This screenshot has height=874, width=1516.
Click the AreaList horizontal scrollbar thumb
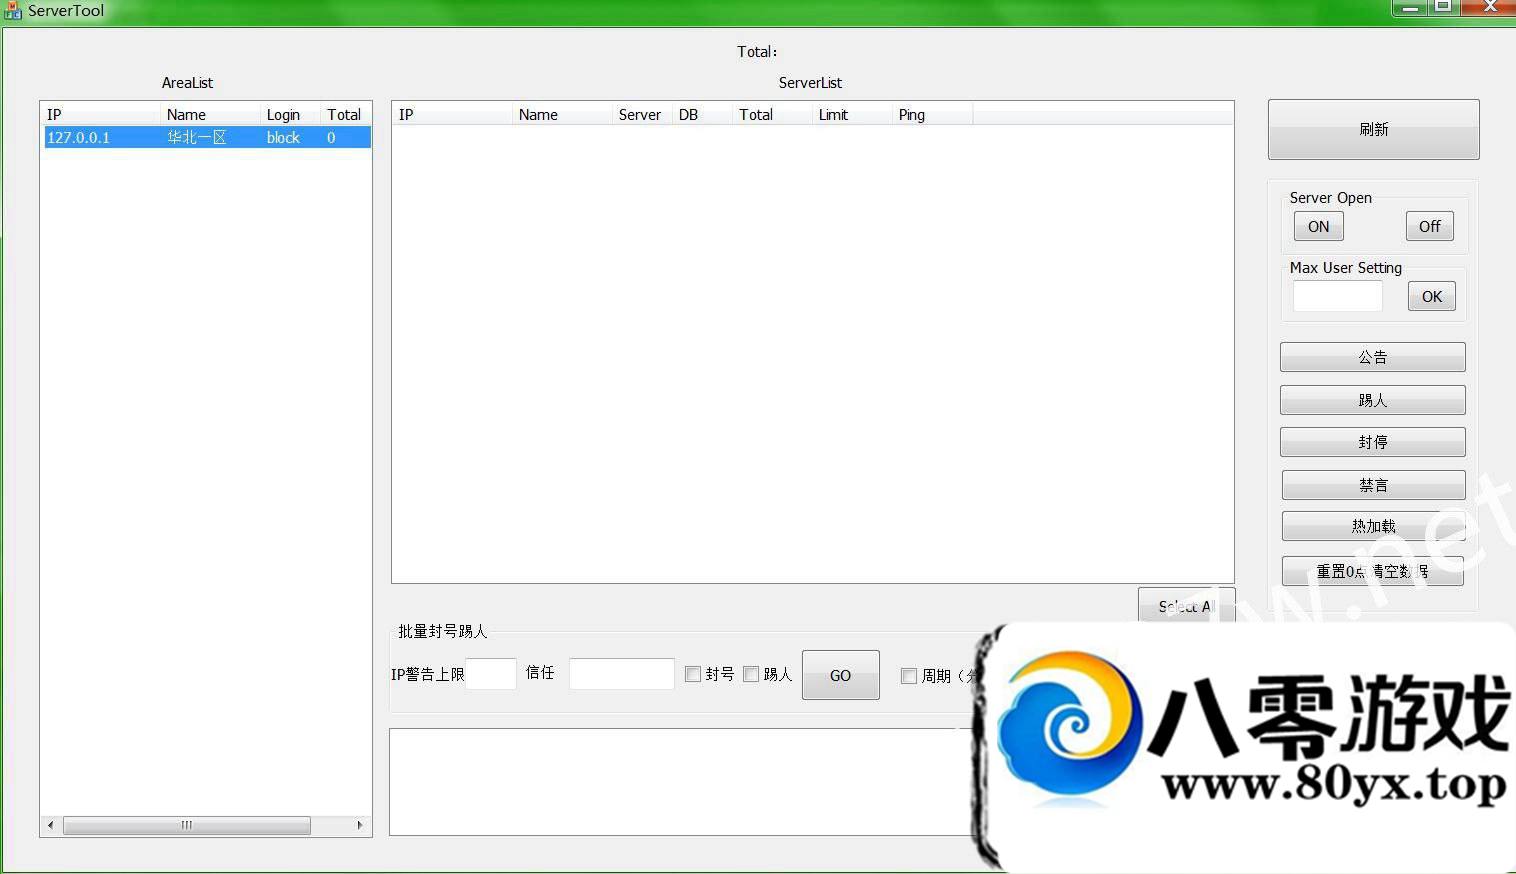pyautogui.click(x=187, y=825)
